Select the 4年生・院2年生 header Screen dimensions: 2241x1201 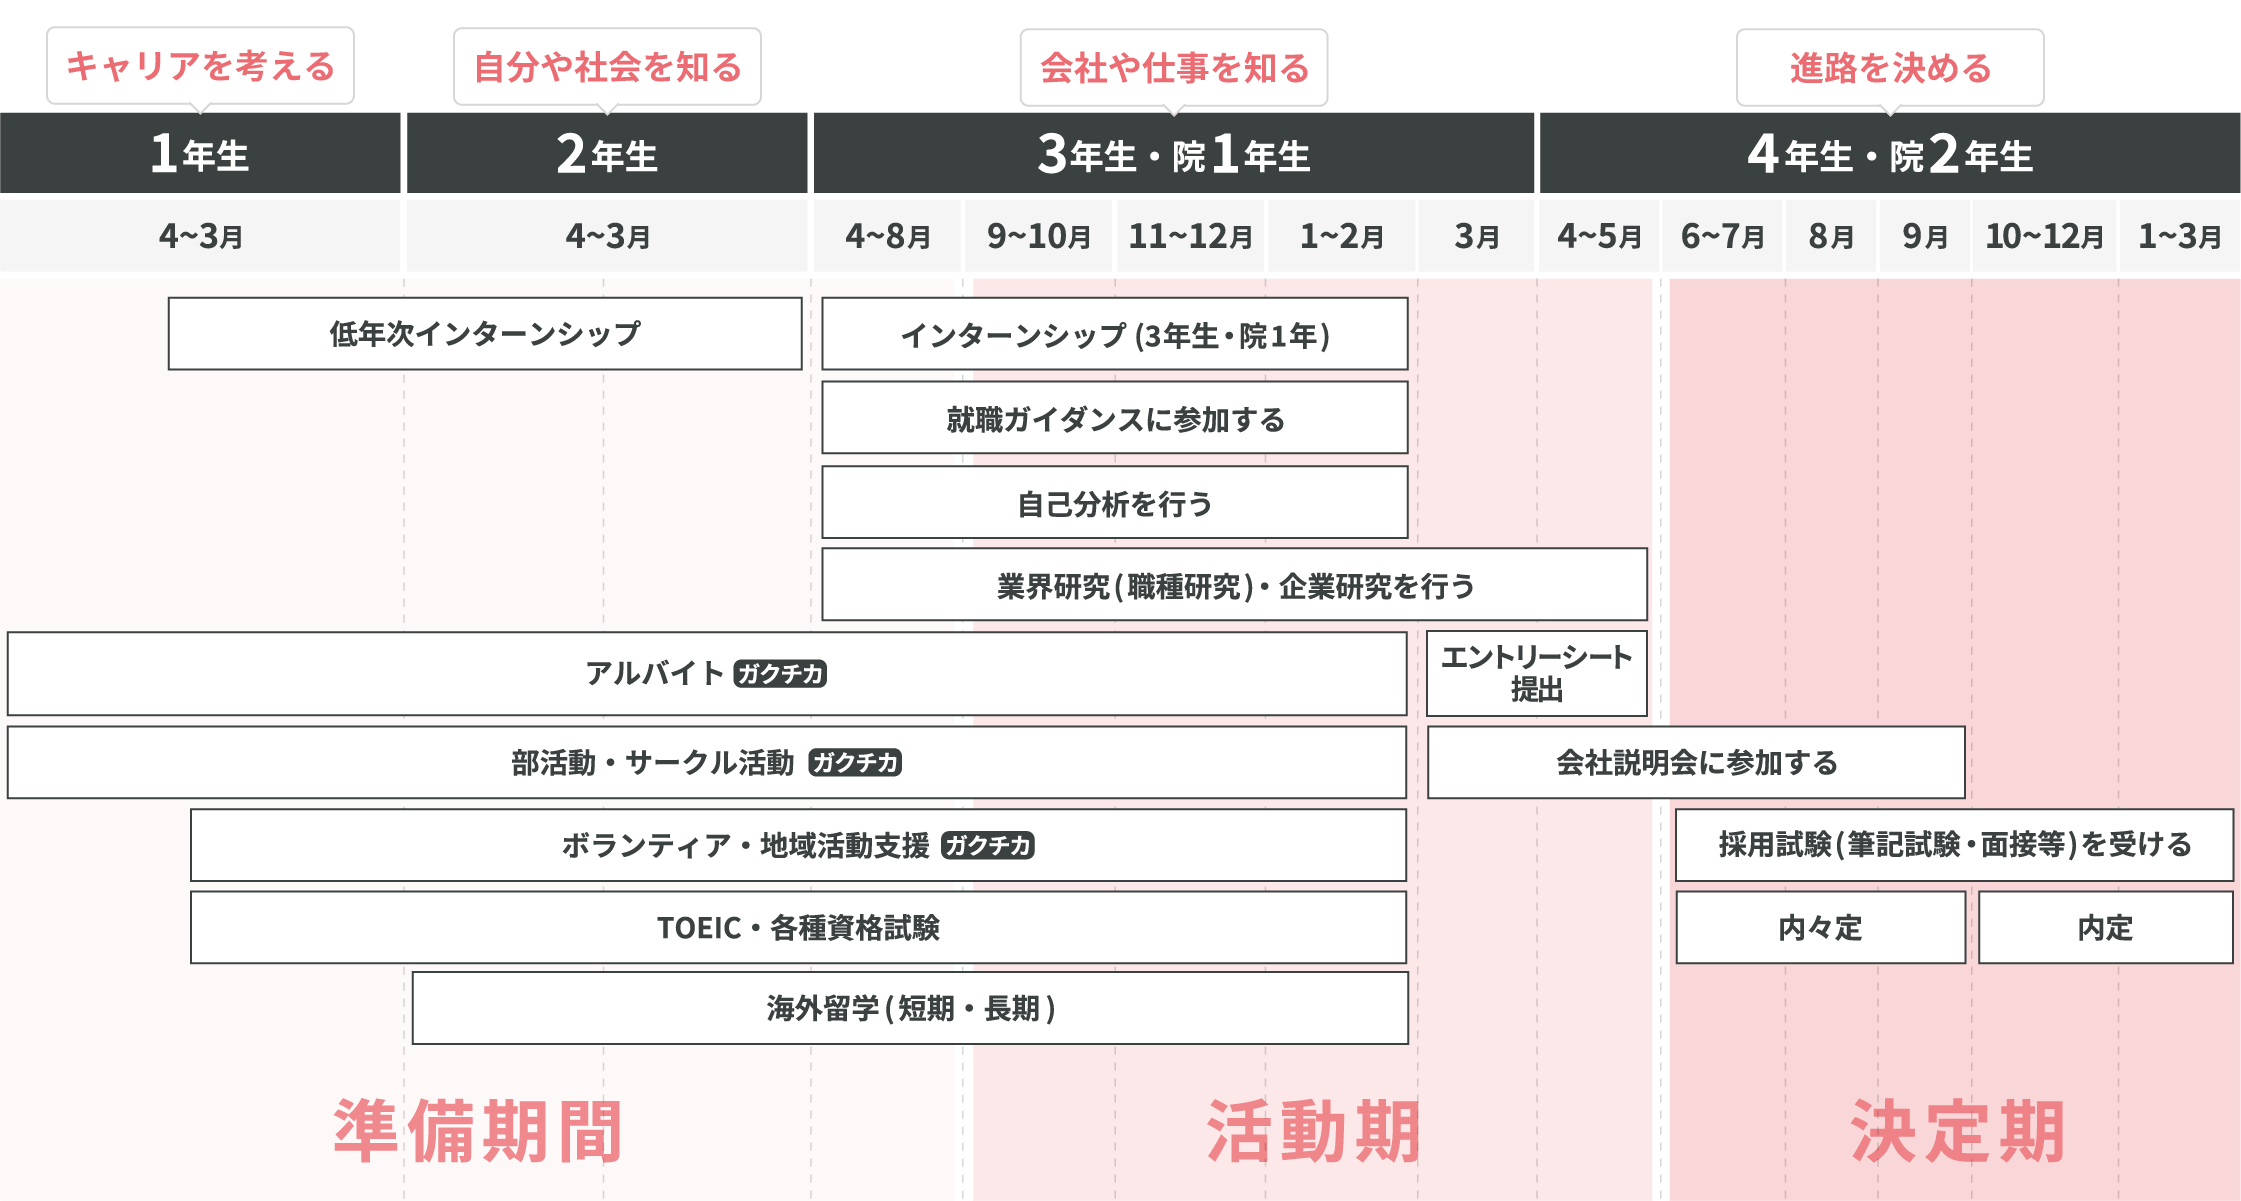(x=1890, y=153)
